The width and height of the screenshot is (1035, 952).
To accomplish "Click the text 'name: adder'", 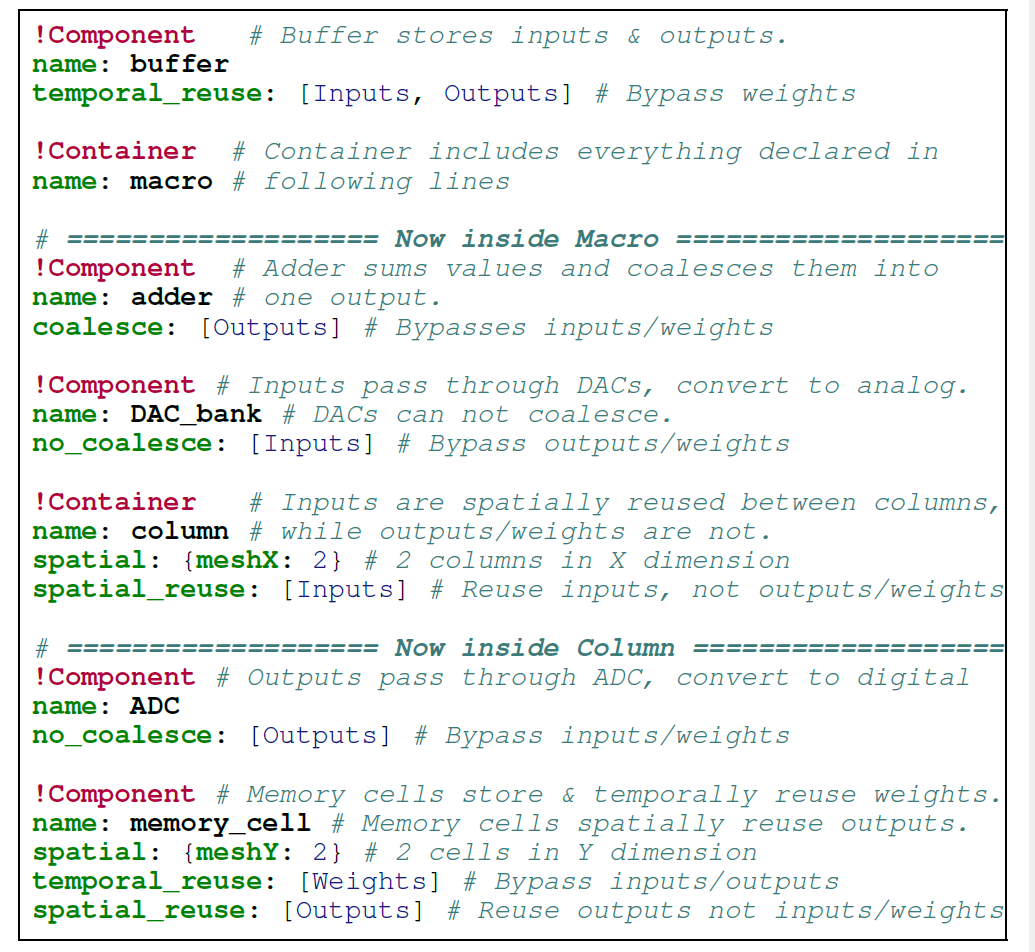I will point(123,297).
